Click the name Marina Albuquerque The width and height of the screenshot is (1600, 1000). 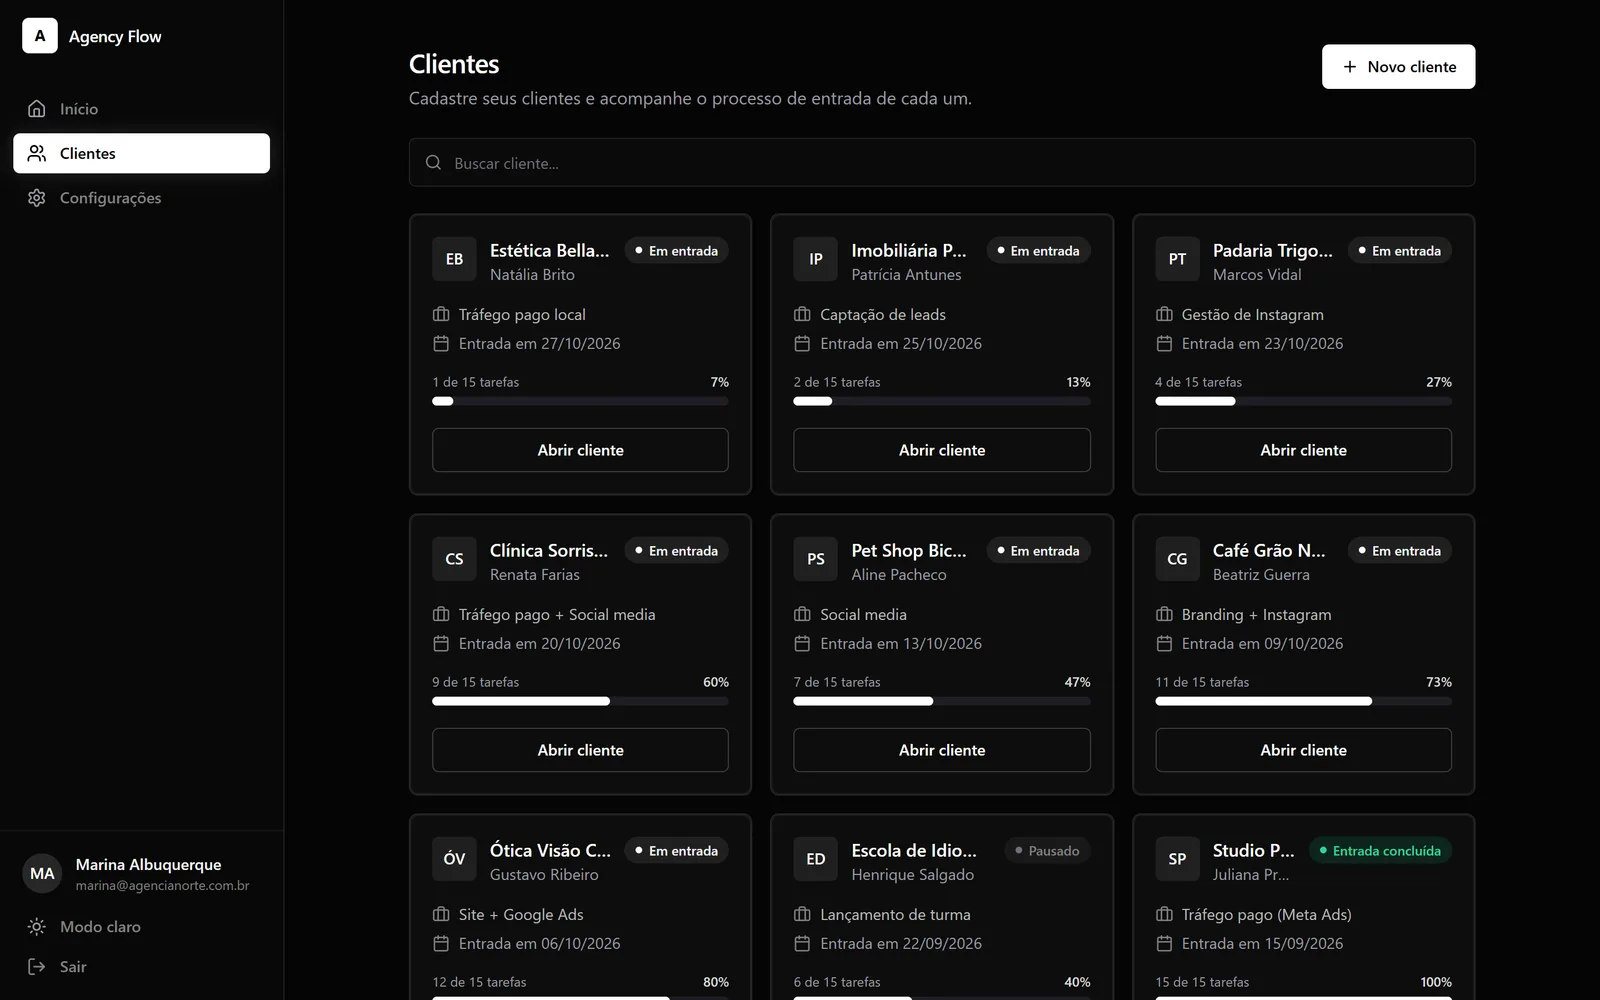coord(148,864)
